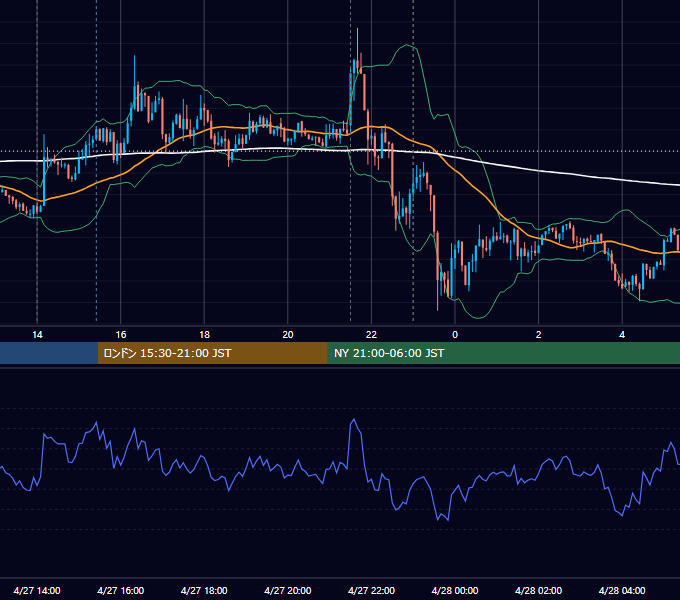The image size is (680, 600).
Task: Click the time axis label 16
Action: tap(121, 335)
